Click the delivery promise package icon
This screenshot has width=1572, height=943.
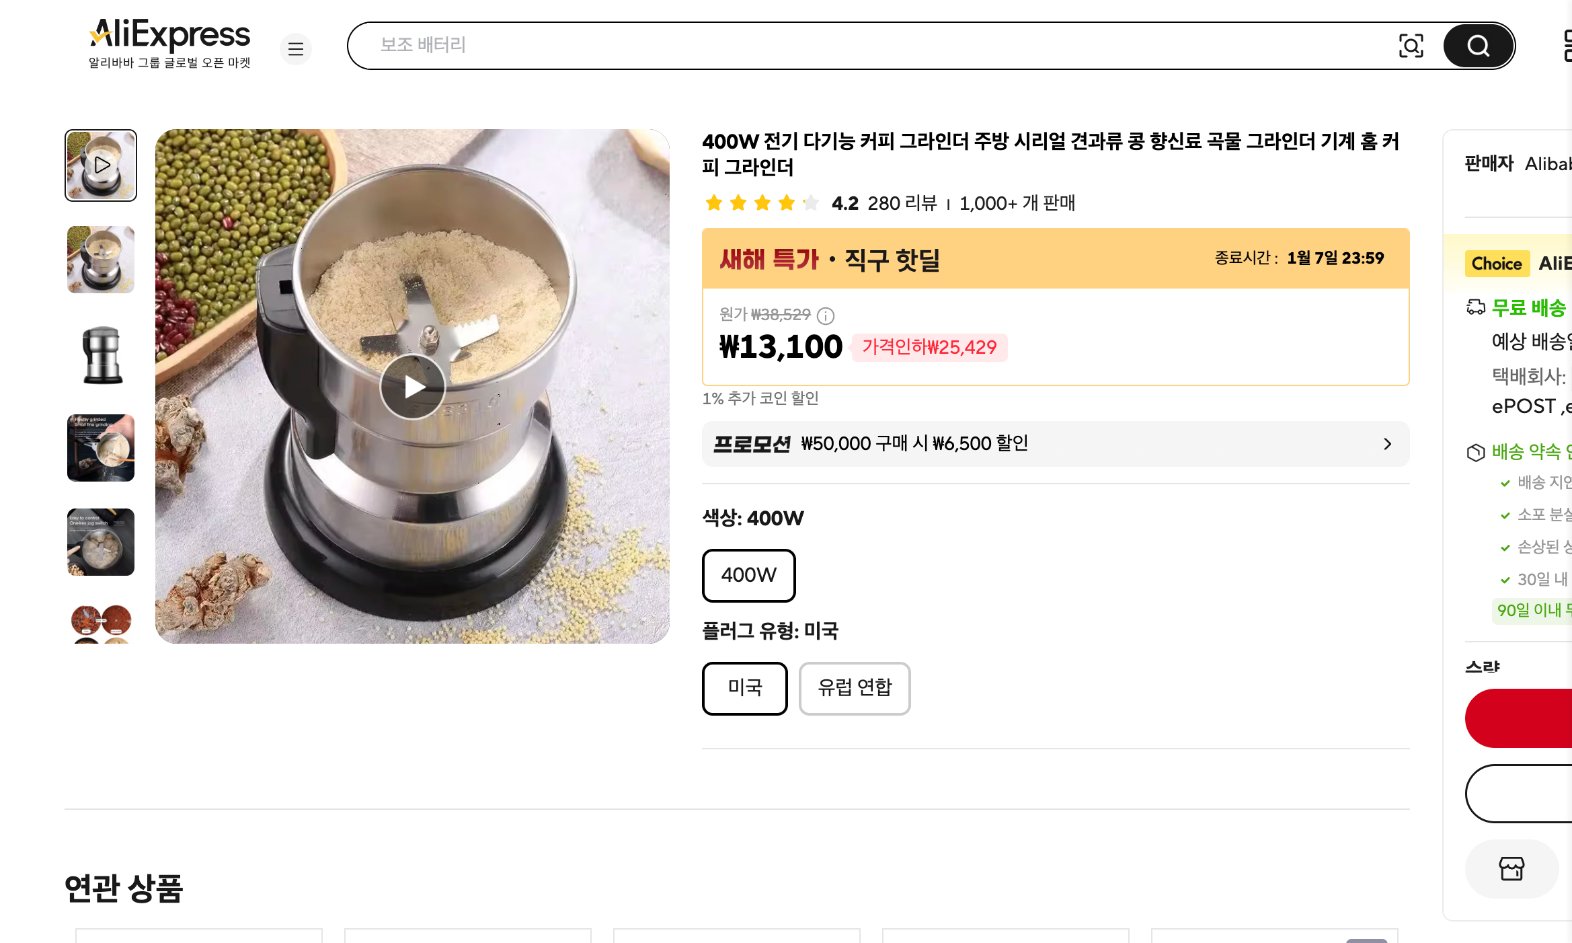(1474, 452)
